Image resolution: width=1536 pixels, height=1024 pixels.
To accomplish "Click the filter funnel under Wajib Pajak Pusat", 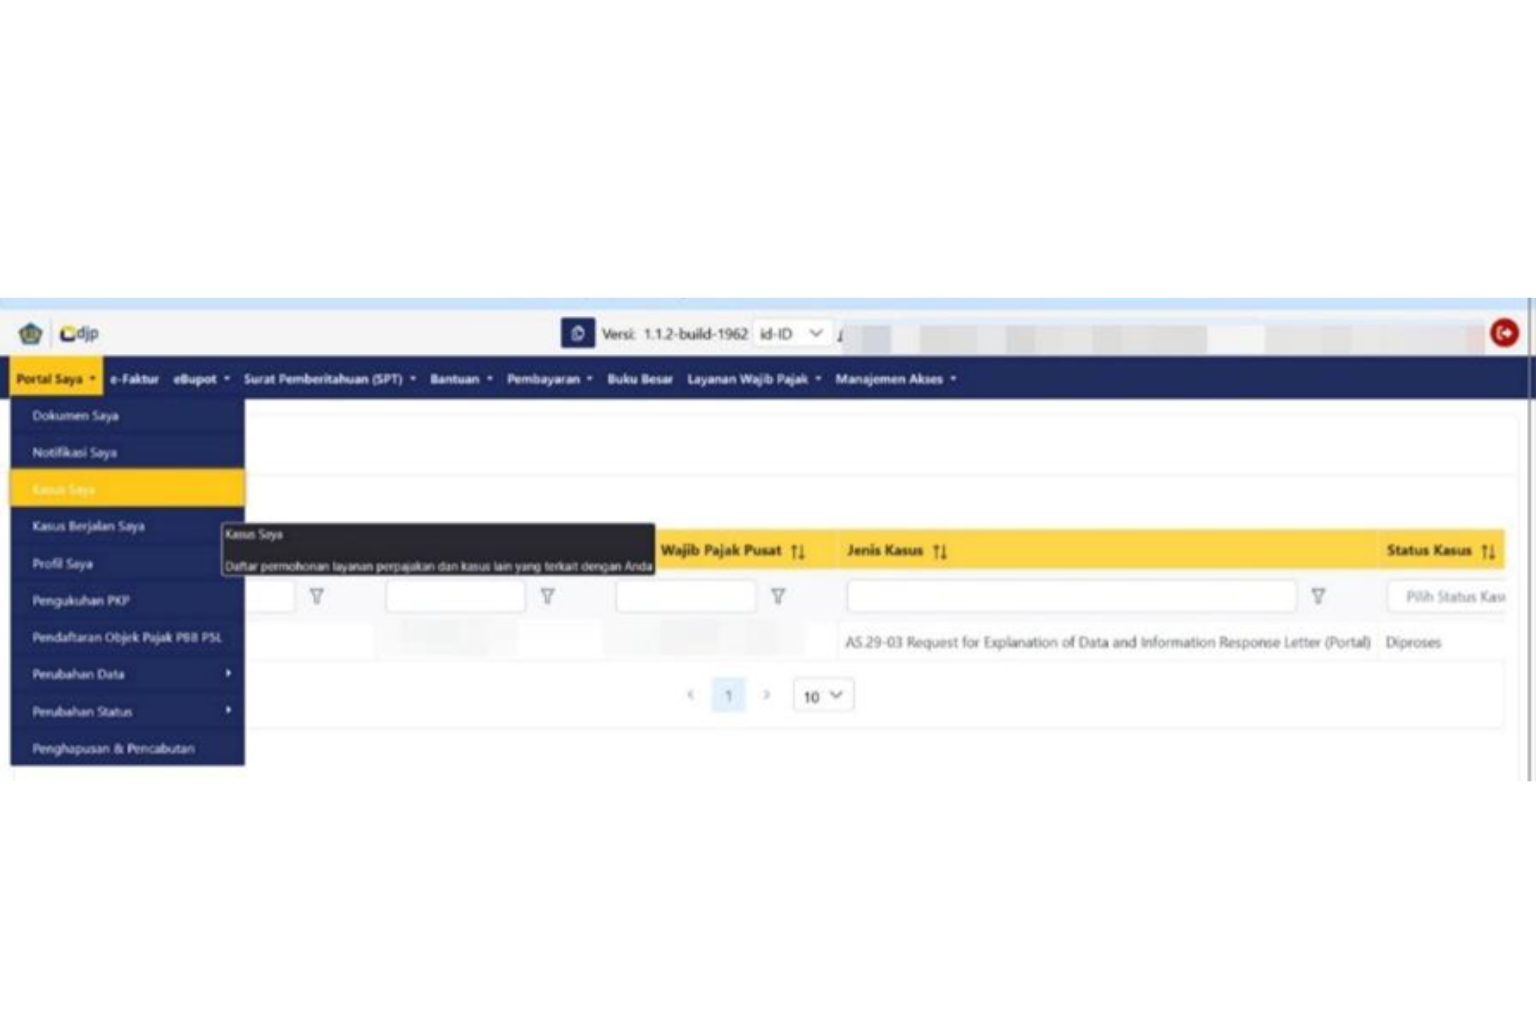I will [x=777, y=596].
